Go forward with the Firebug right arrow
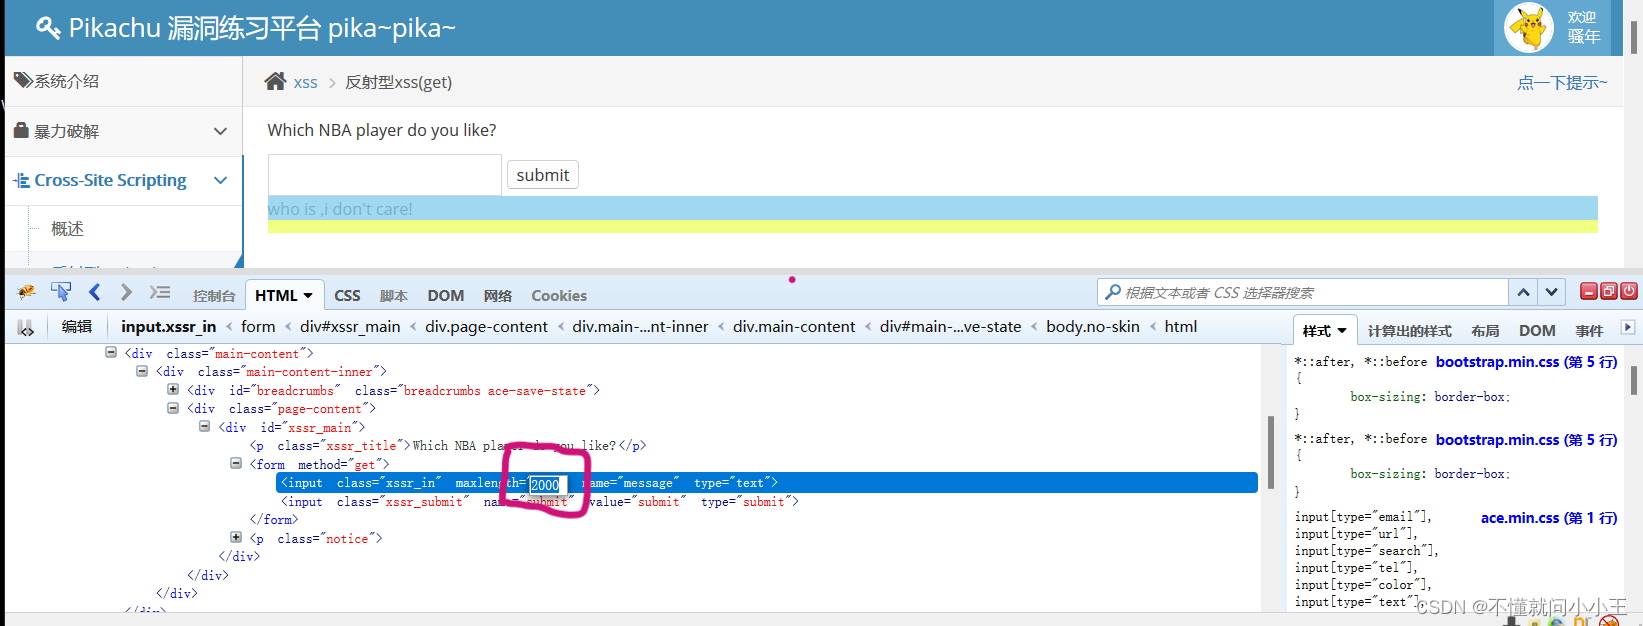This screenshot has width=1643, height=626. point(126,292)
